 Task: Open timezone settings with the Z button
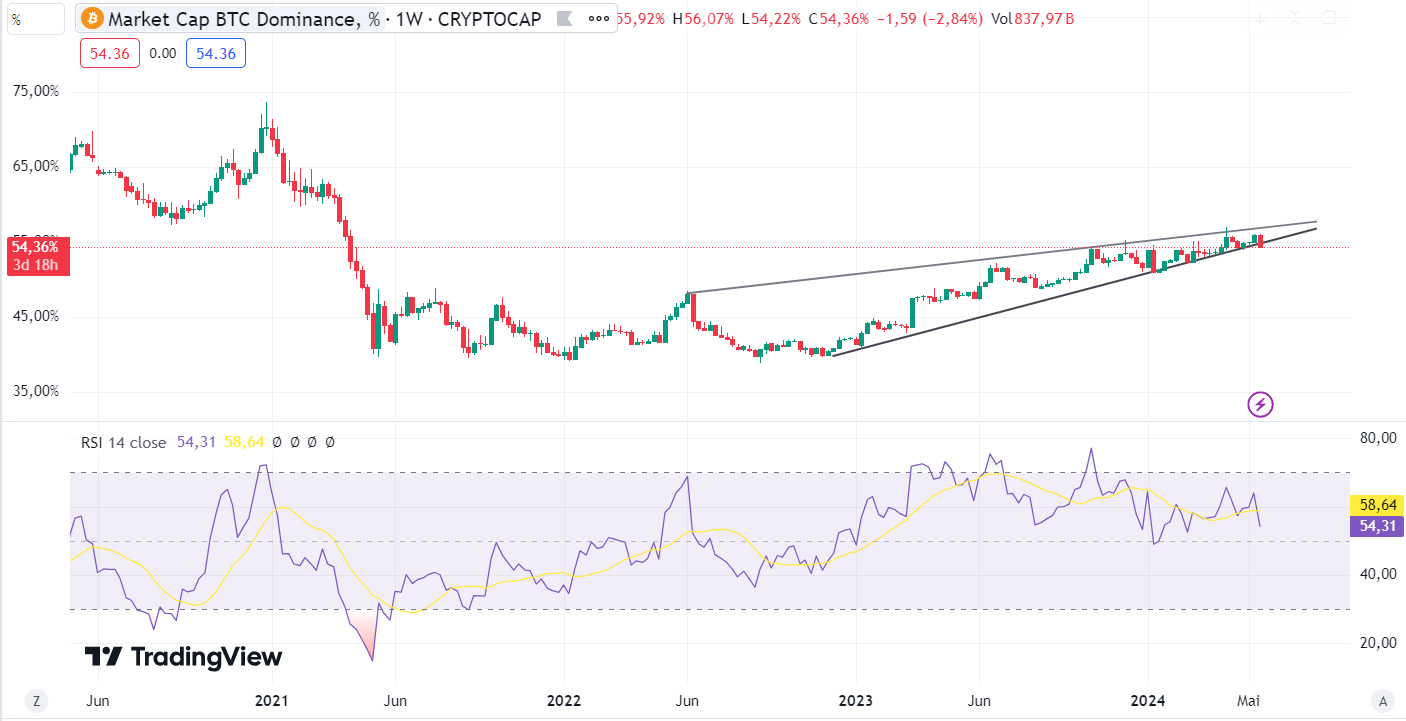pos(36,700)
